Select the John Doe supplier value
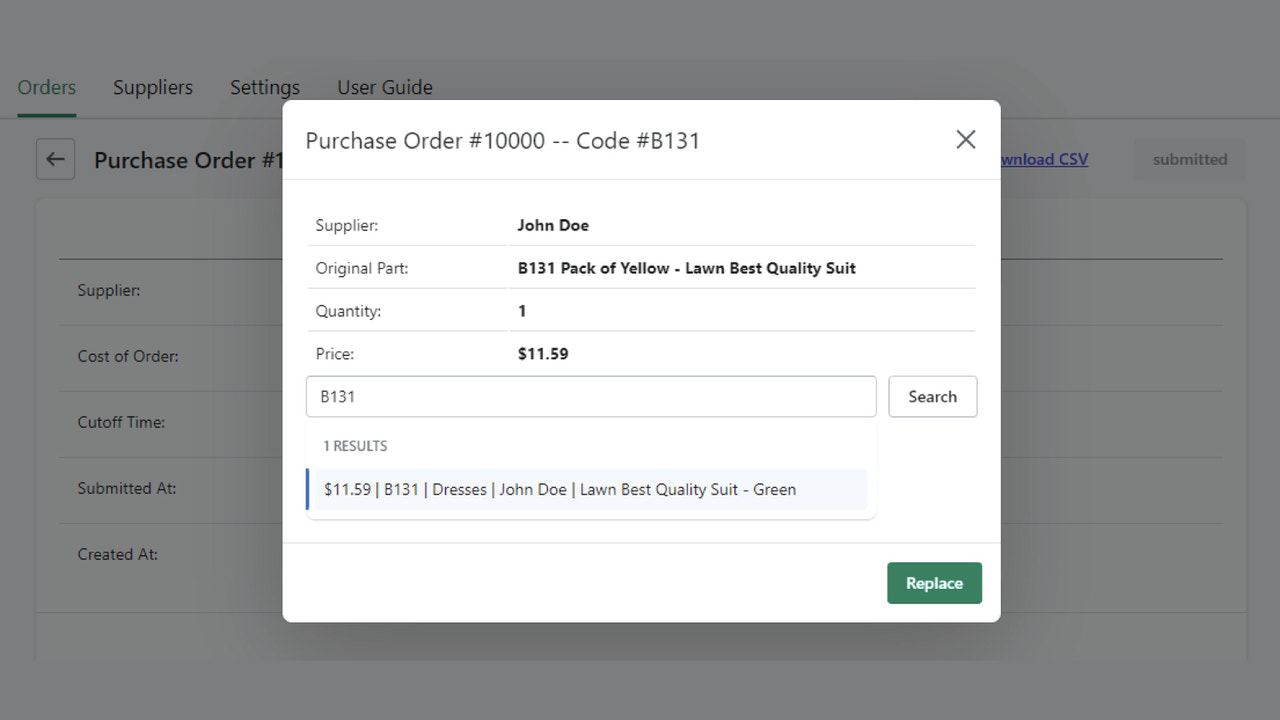Image resolution: width=1280 pixels, height=720 pixels. (x=553, y=225)
